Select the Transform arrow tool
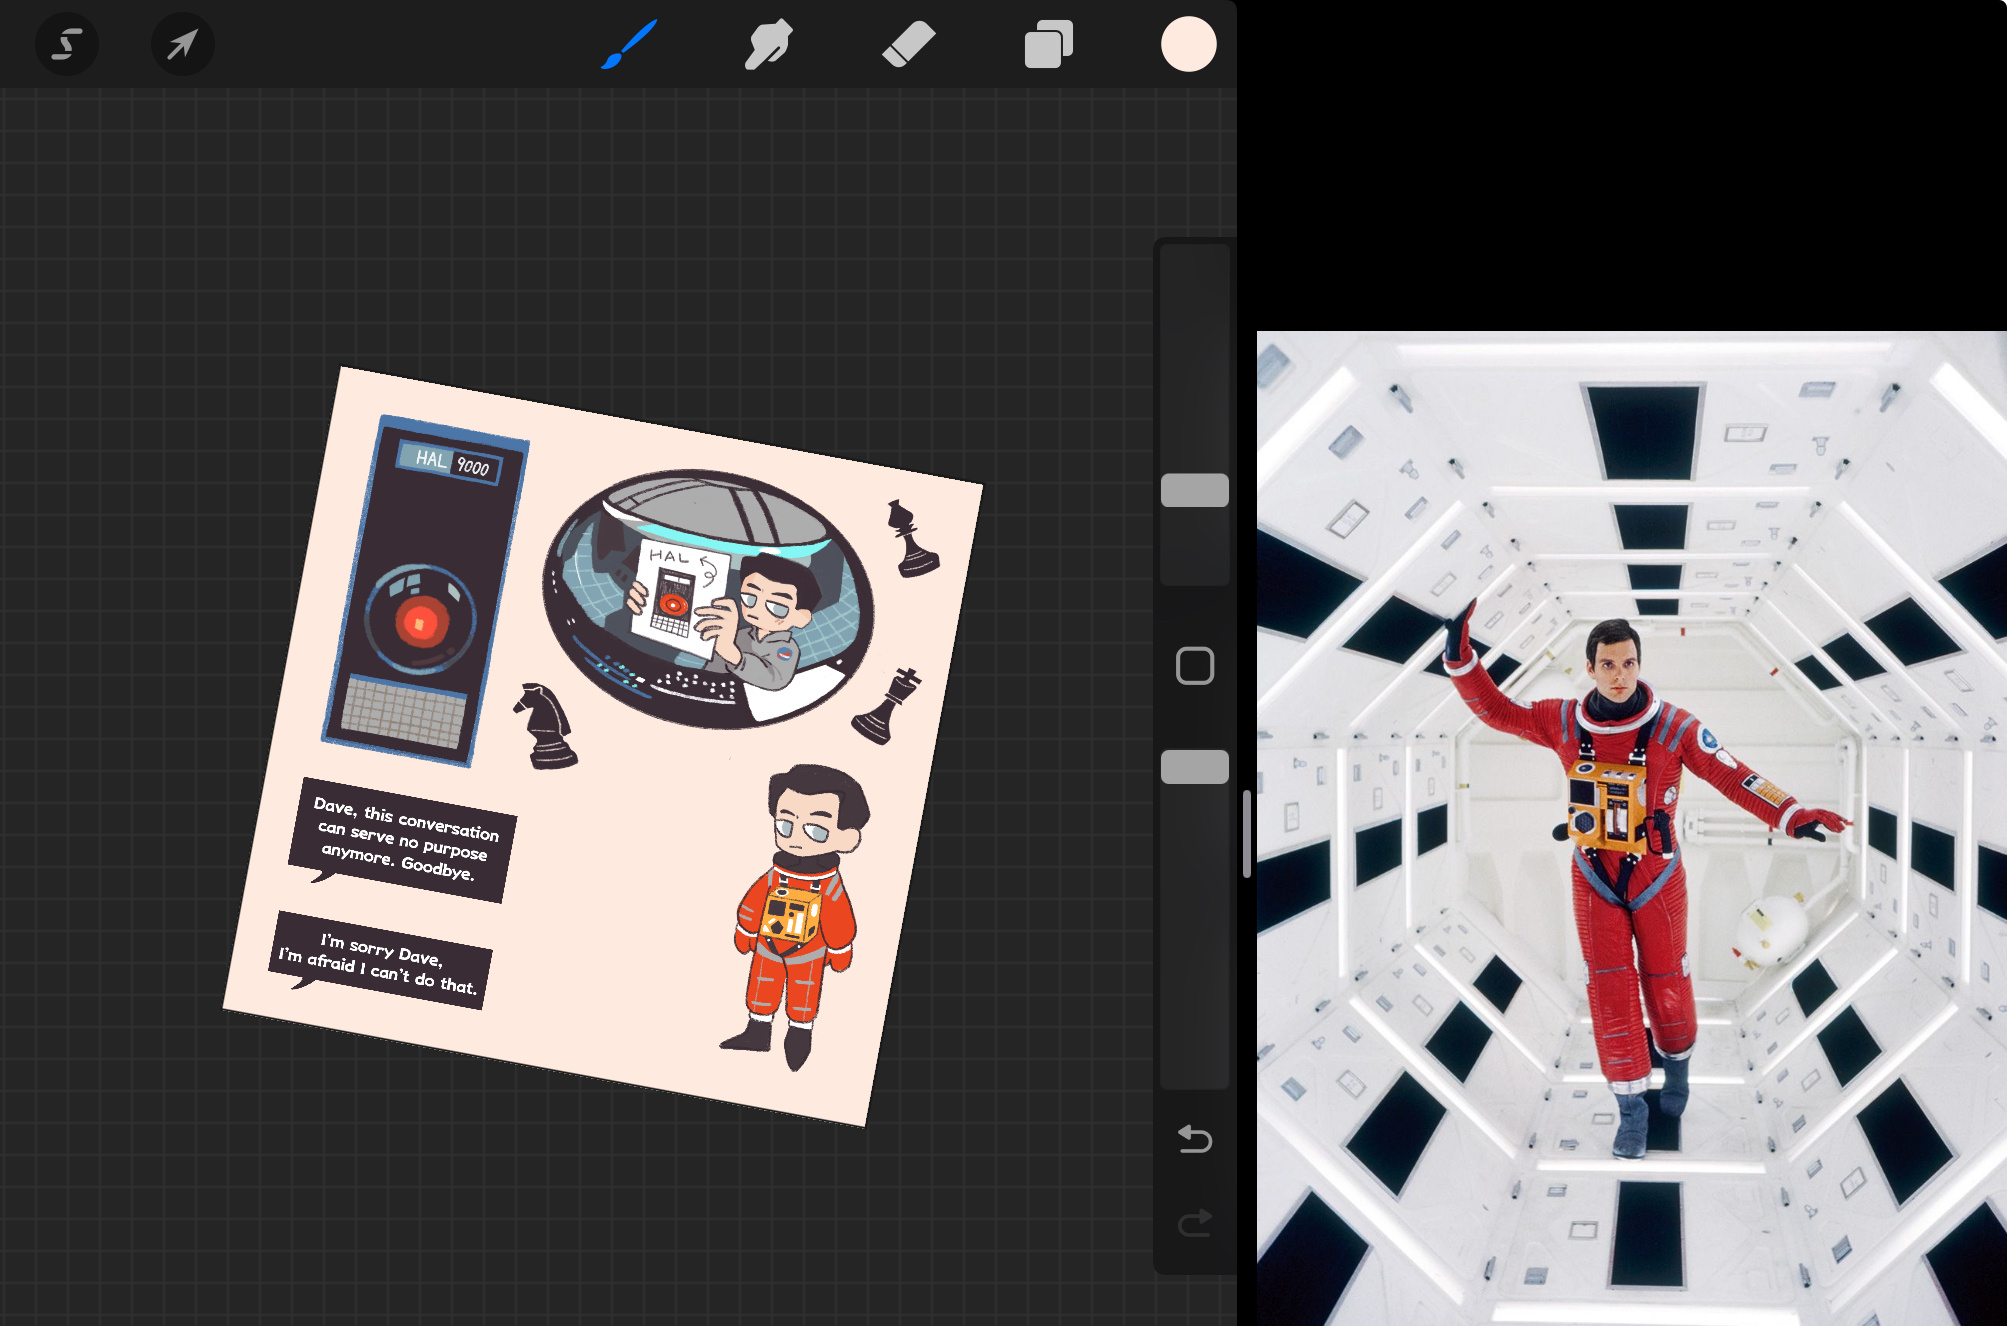This screenshot has height=1326, width=2007. click(x=182, y=44)
